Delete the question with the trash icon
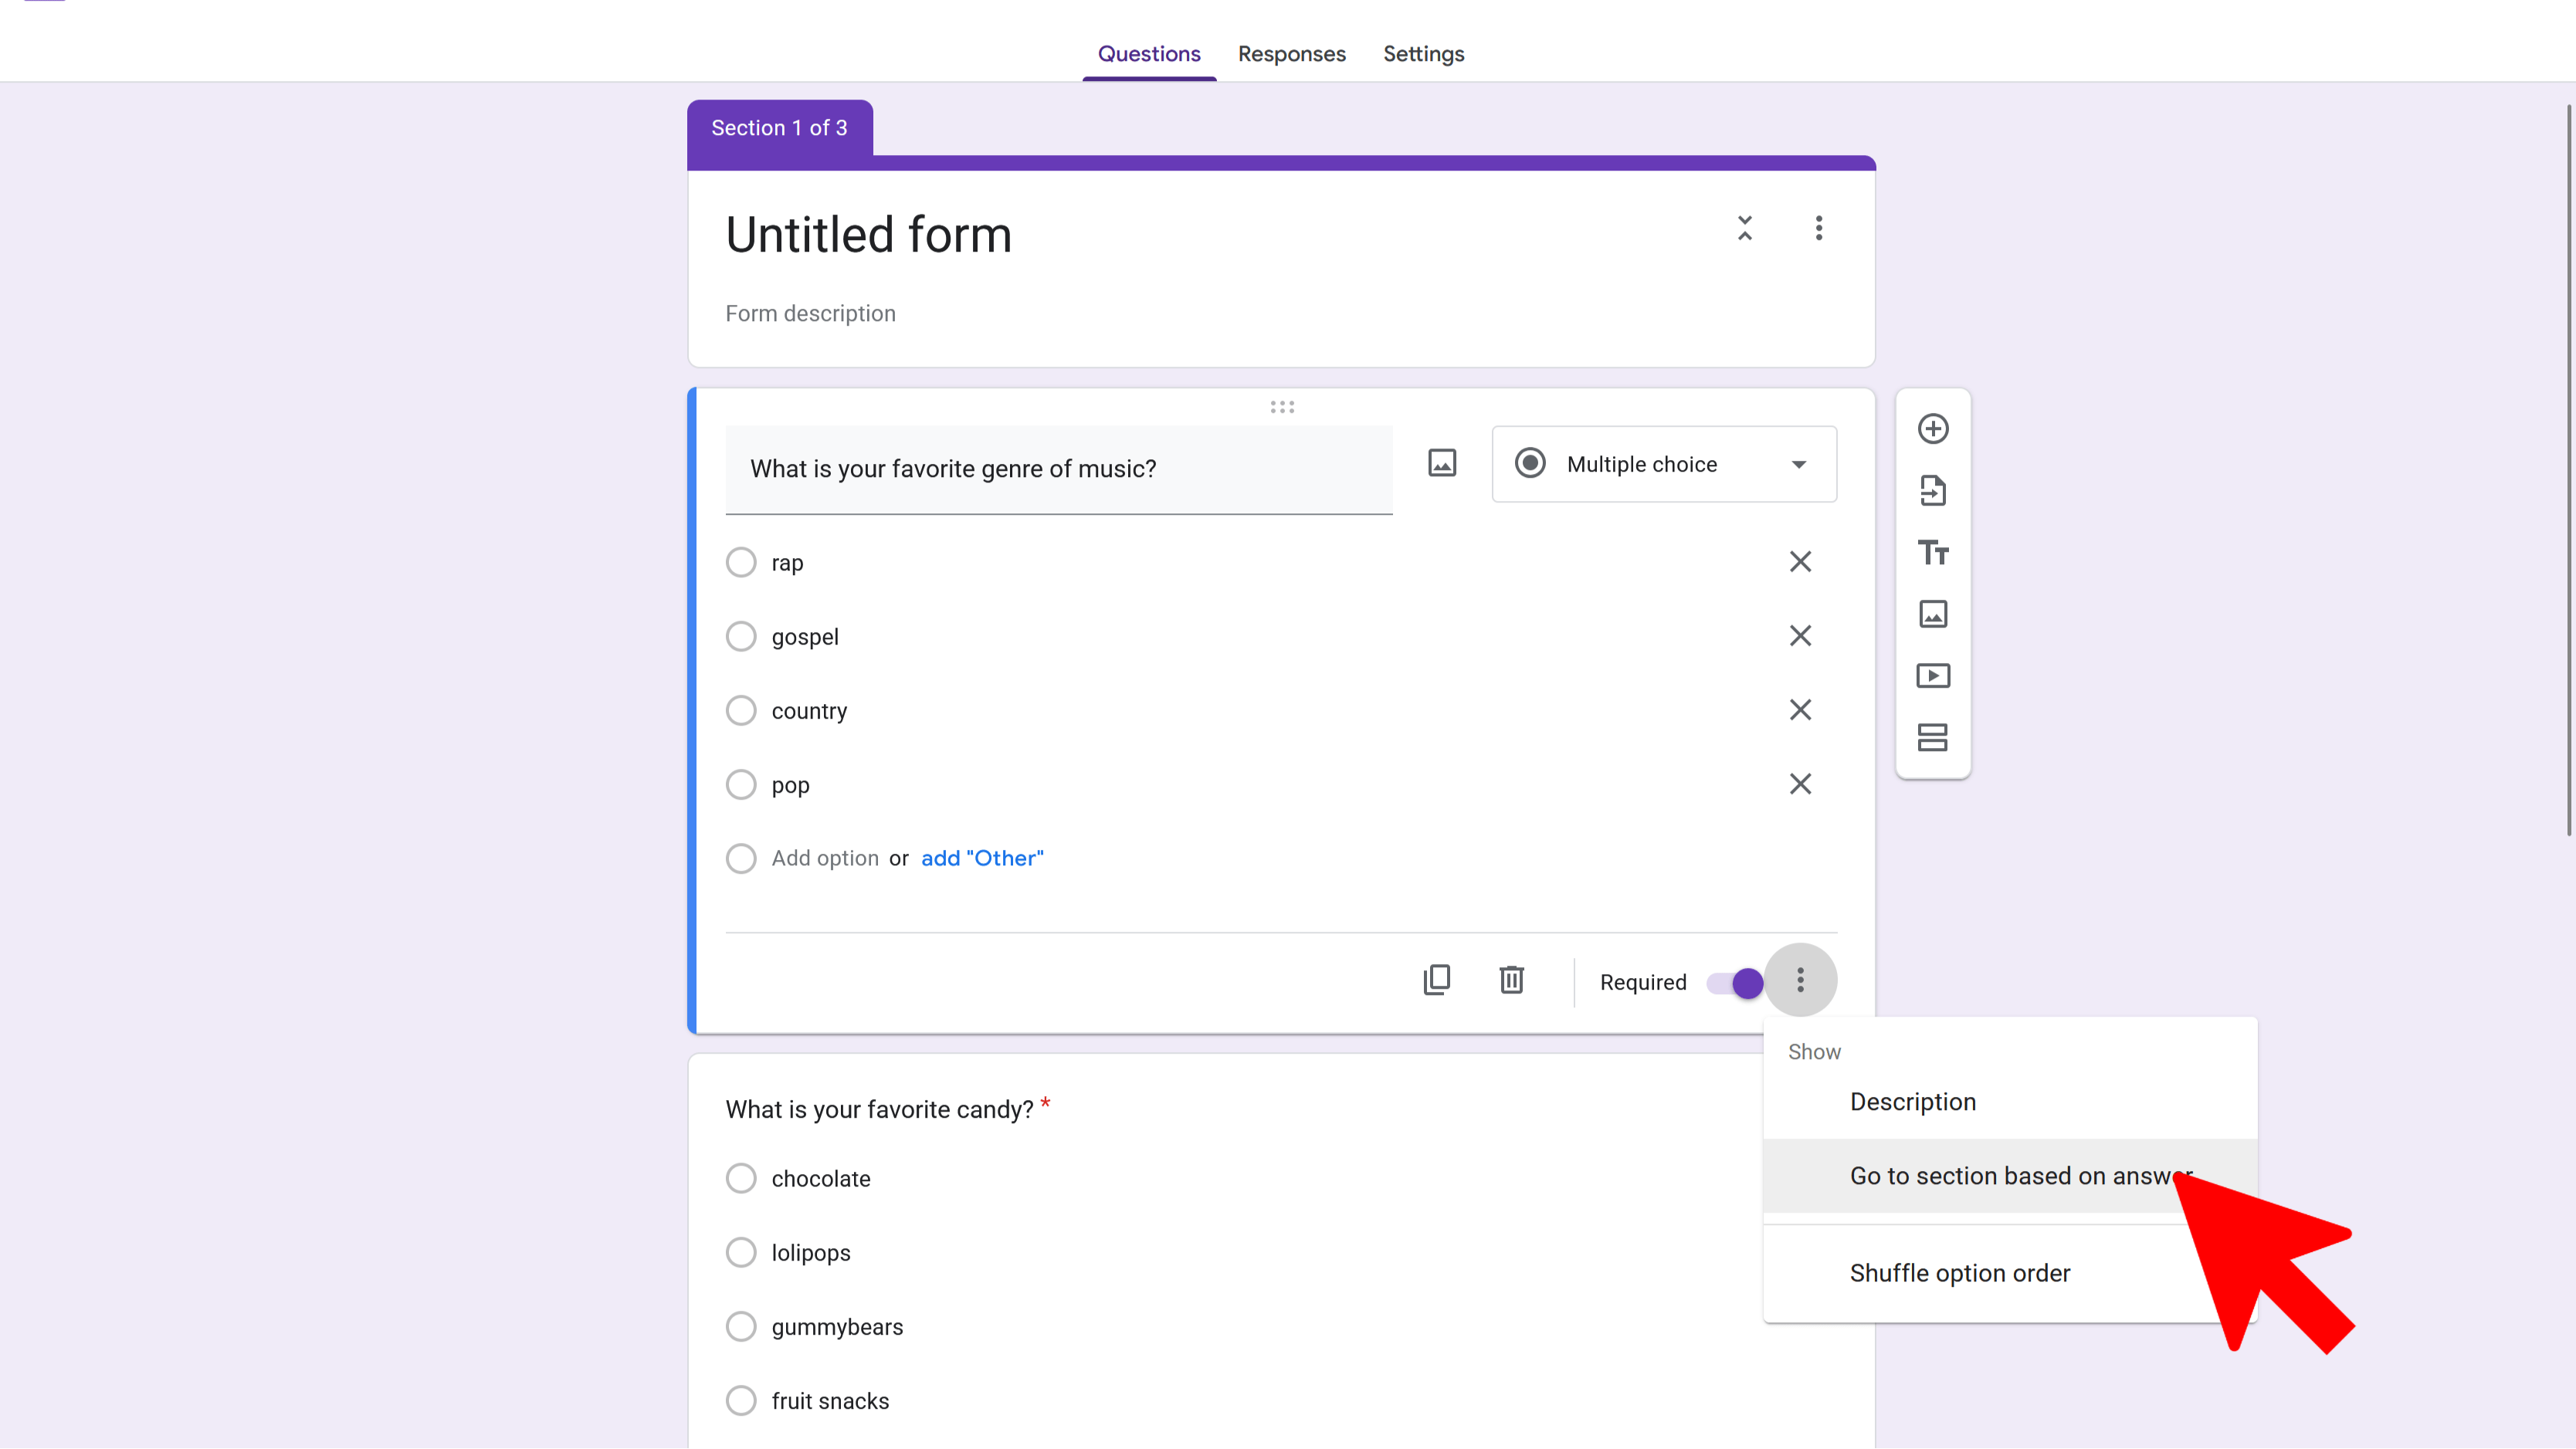This screenshot has height=1449, width=2576. coord(1511,980)
